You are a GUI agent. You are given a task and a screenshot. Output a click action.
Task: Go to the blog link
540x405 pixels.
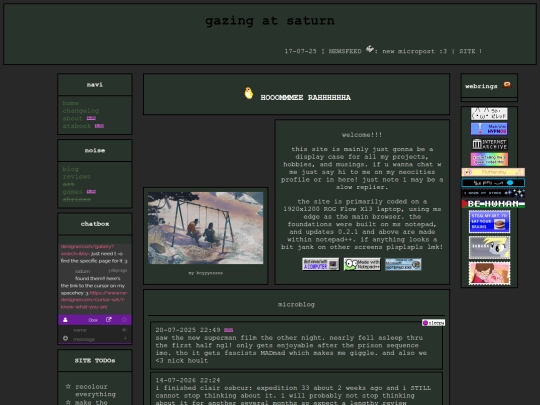click(x=71, y=169)
